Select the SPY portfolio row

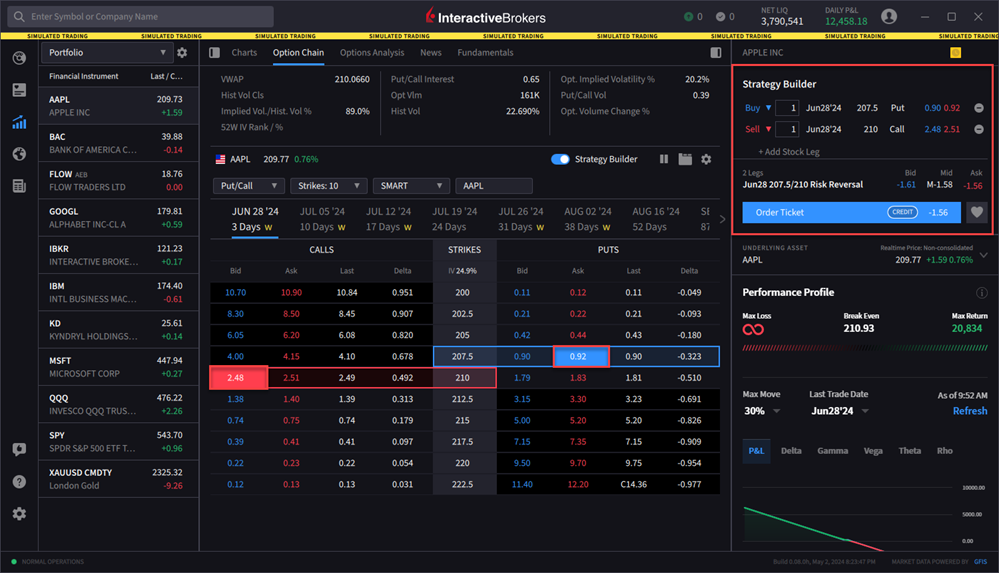[x=119, y=442]
